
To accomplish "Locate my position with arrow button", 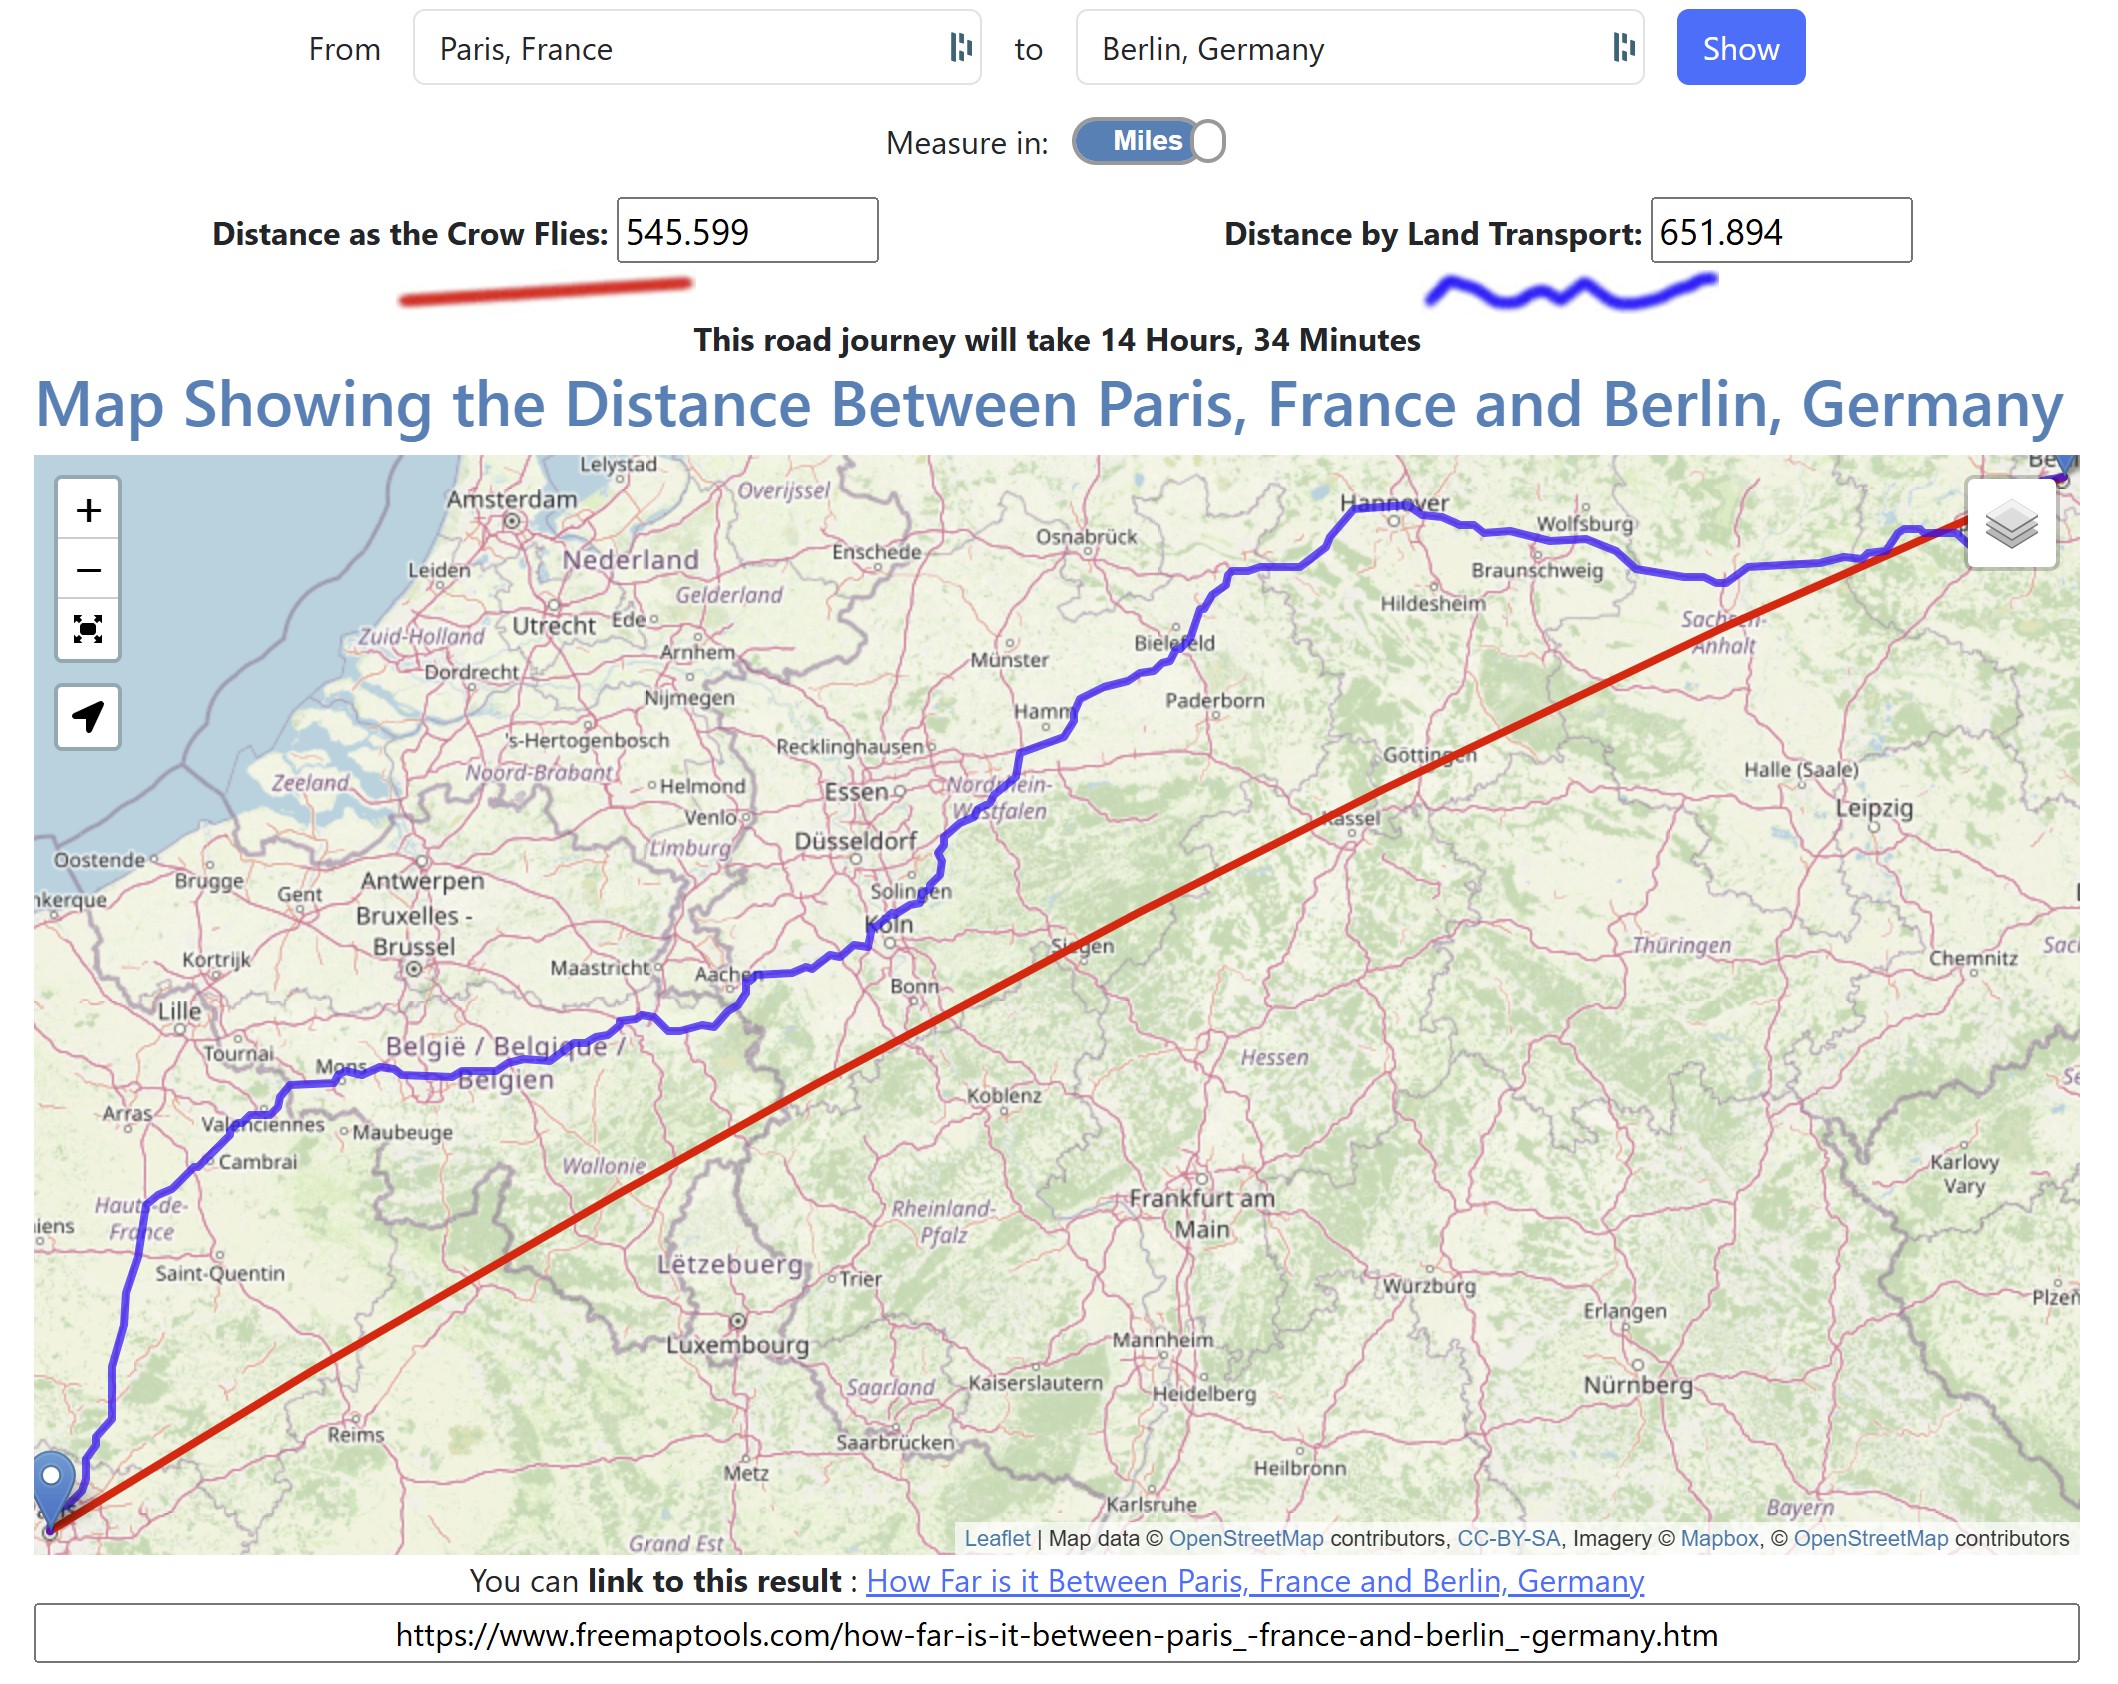I will (x=88, y=716).
